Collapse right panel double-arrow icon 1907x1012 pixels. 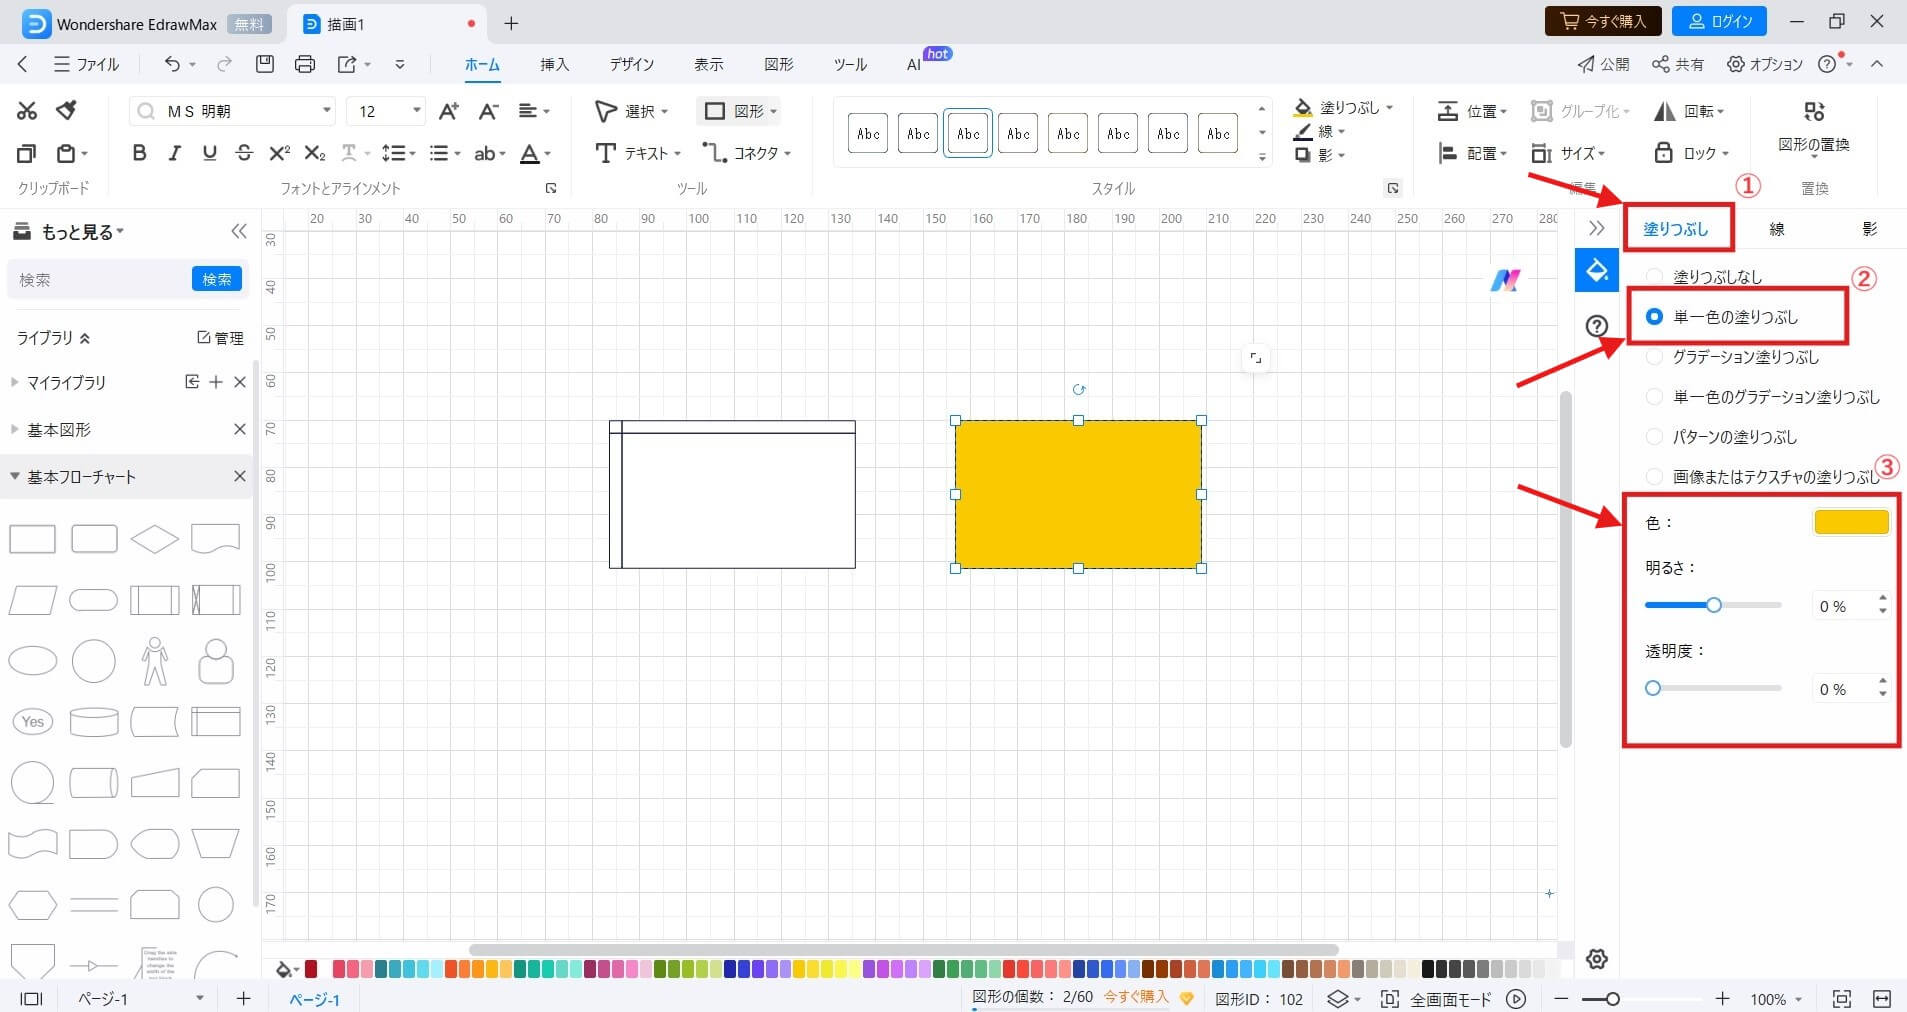(x=1596, y=228)
